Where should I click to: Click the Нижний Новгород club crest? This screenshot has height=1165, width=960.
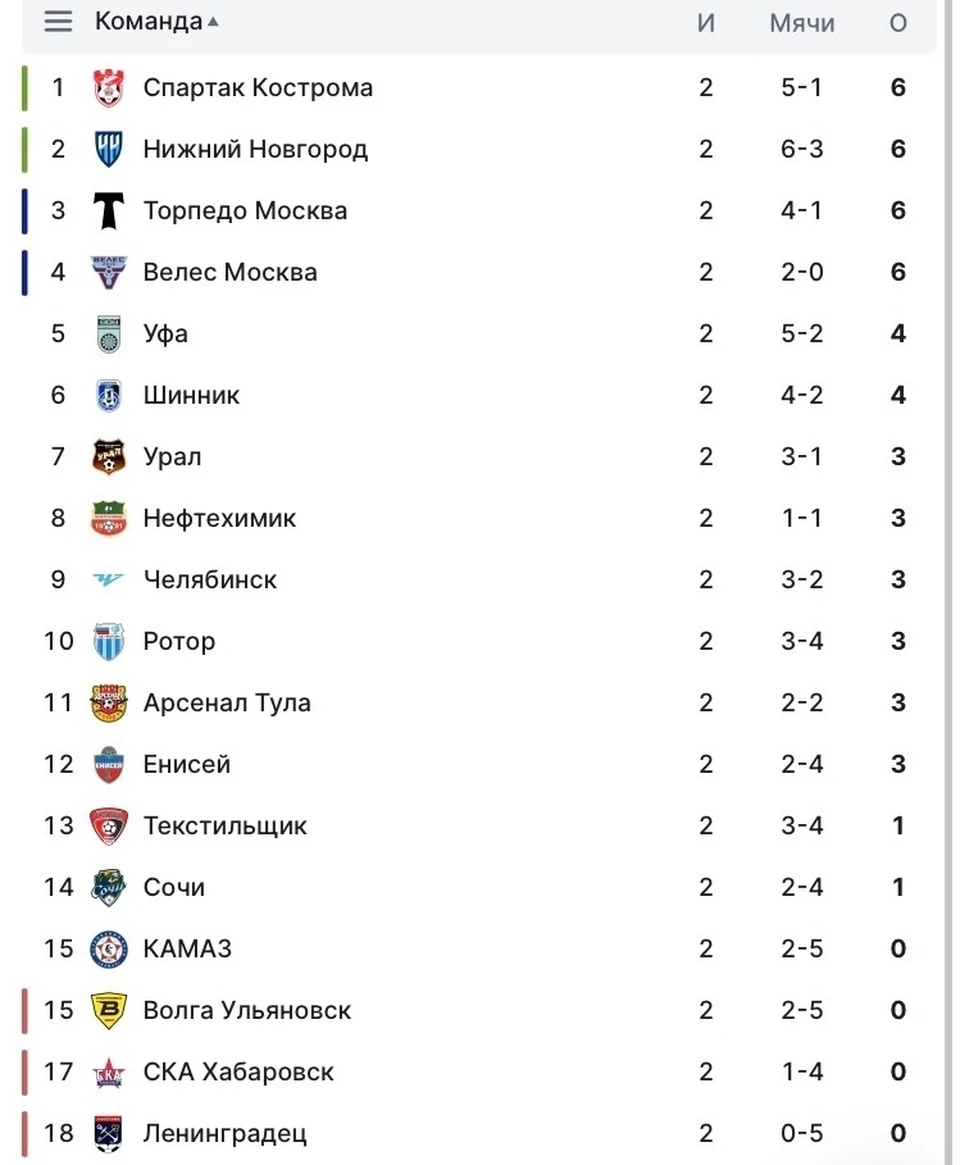point(108,149)
